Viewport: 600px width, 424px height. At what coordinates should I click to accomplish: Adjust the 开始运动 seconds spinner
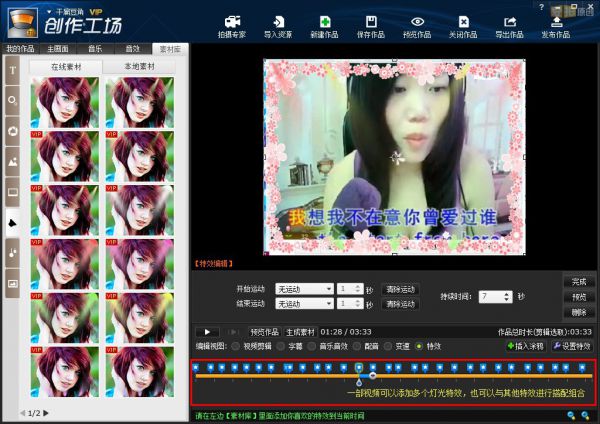click(x=358, y=289)
